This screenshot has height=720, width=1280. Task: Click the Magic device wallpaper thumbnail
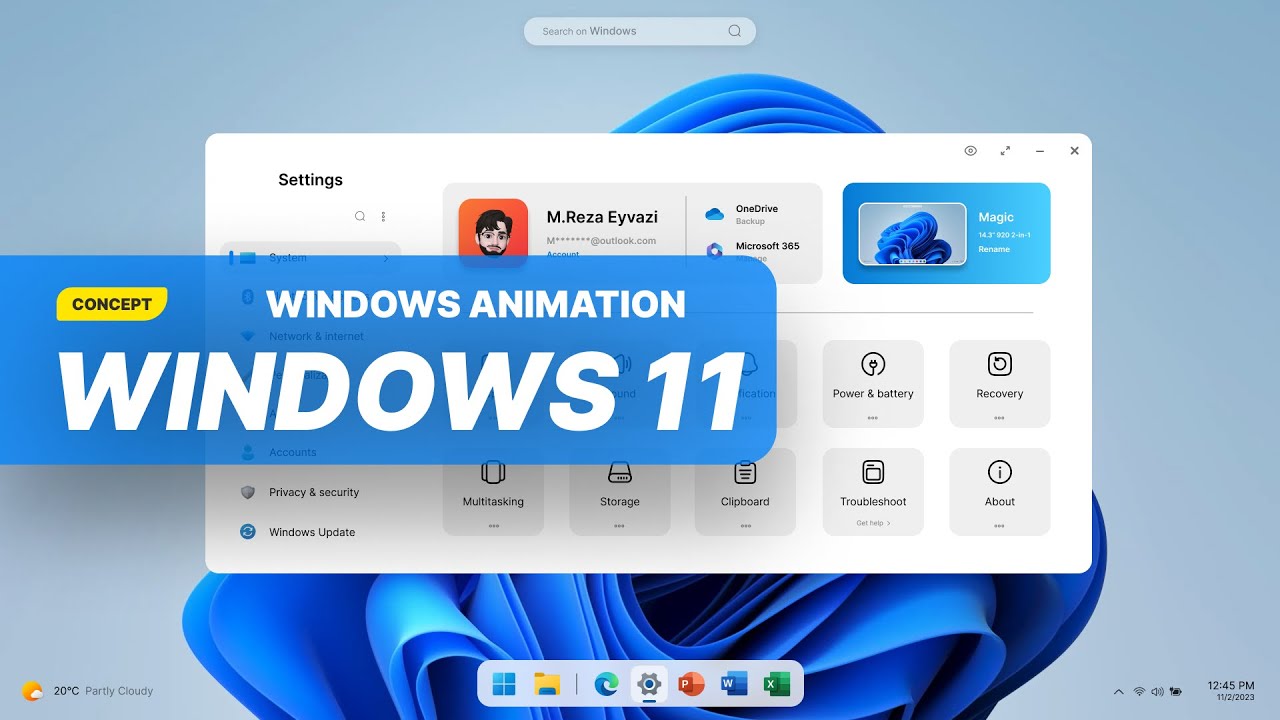point(912,234)
